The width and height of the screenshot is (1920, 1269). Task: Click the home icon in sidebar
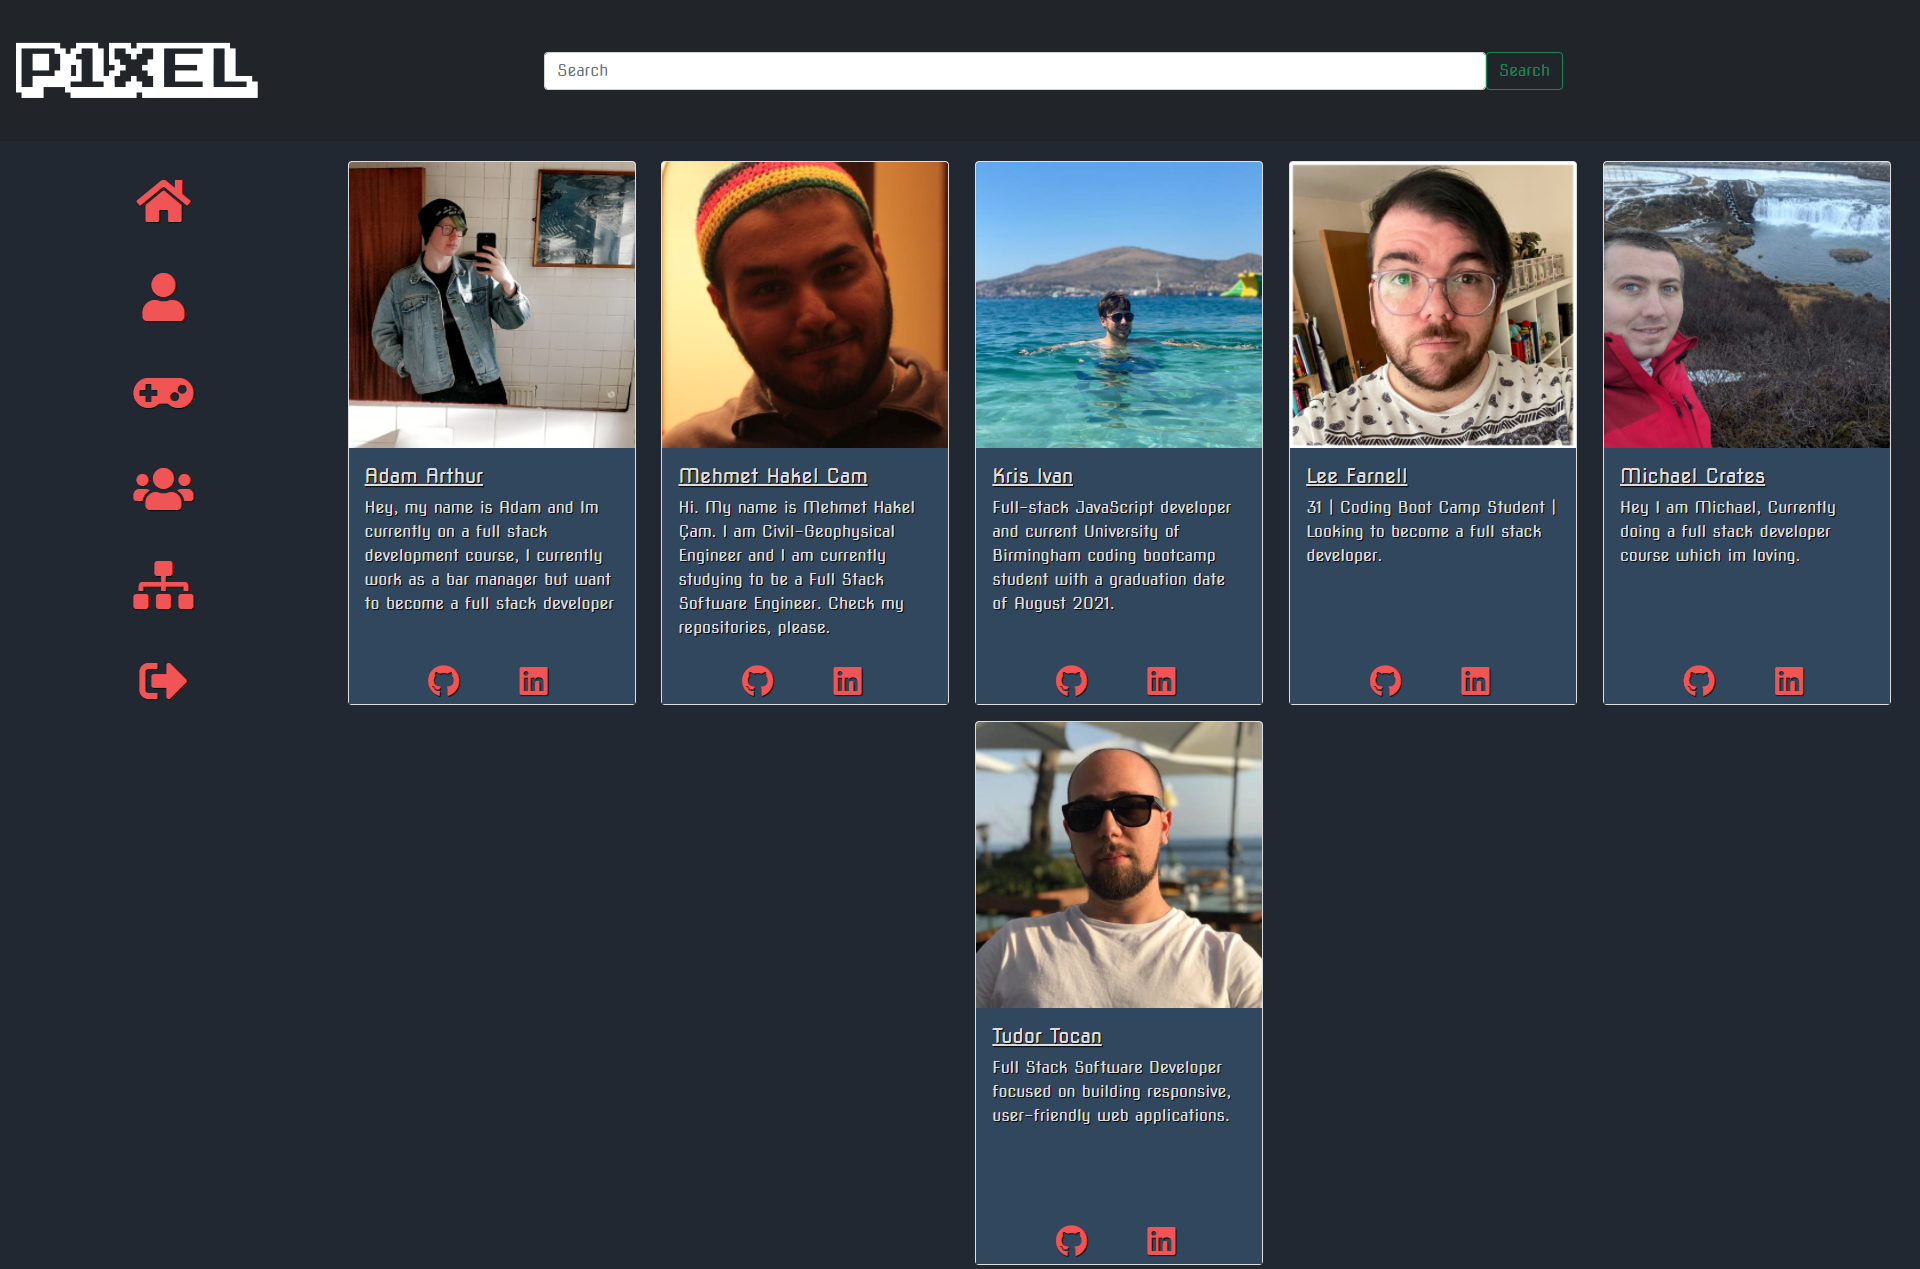coord(163,201)
